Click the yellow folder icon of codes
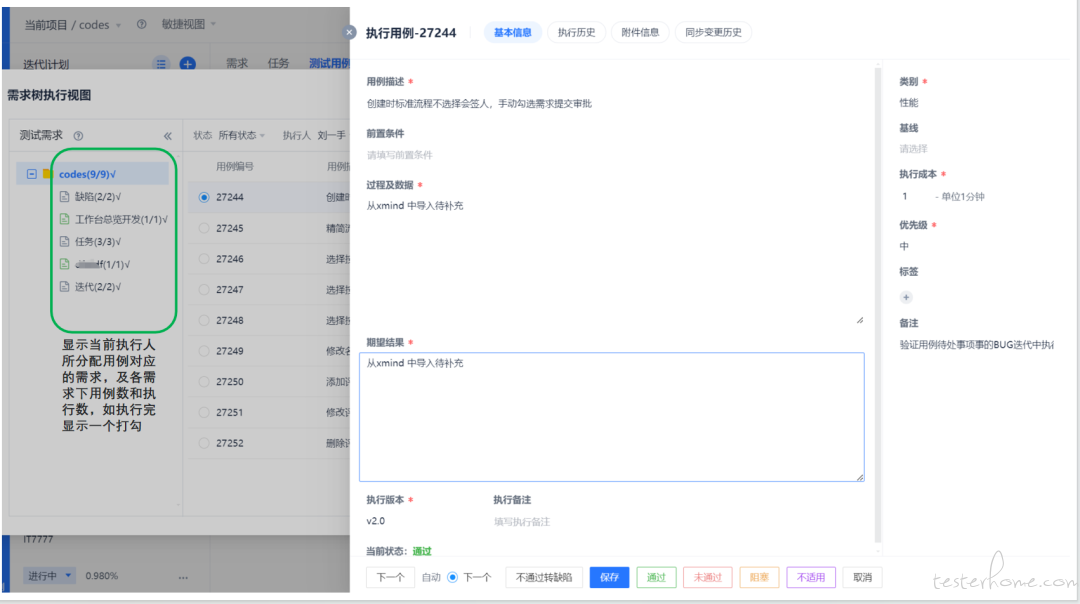Image resolution: width=1080 pixels, height=604 pixels. click(47, 174)
